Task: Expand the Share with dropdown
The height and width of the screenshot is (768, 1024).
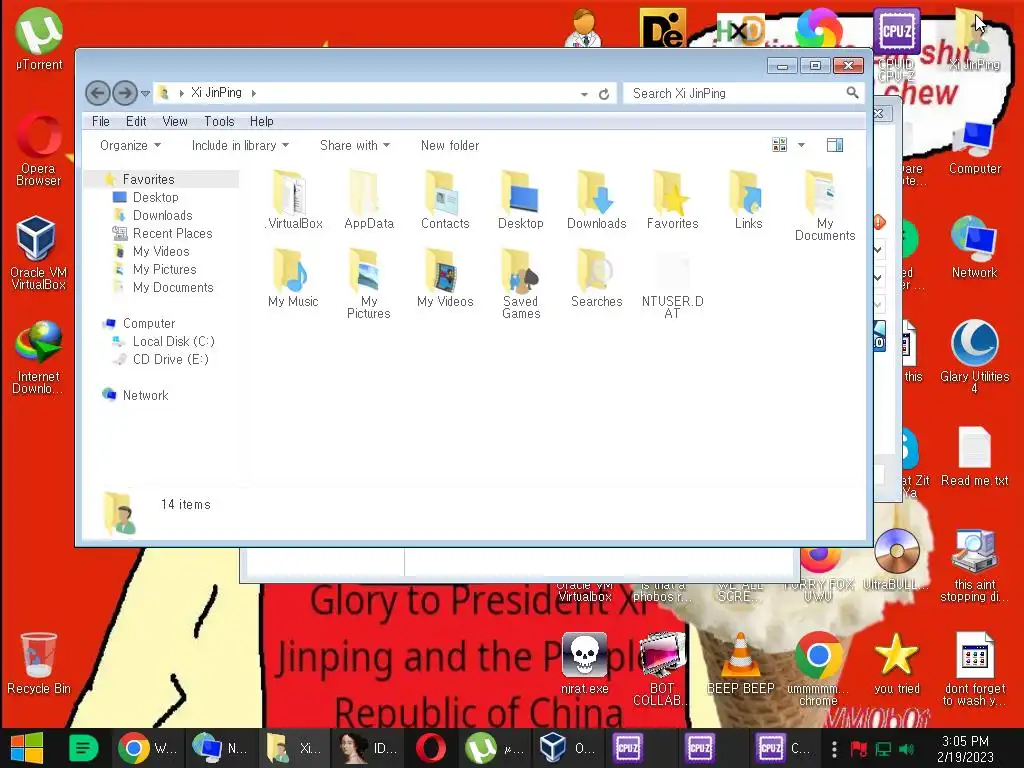Action: pos(355,146)
